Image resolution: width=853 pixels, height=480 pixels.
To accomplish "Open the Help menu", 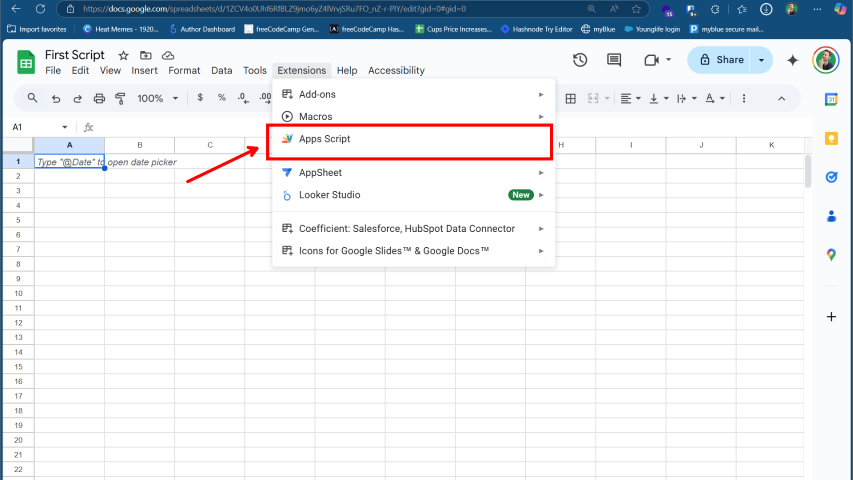I will (347, 71).
